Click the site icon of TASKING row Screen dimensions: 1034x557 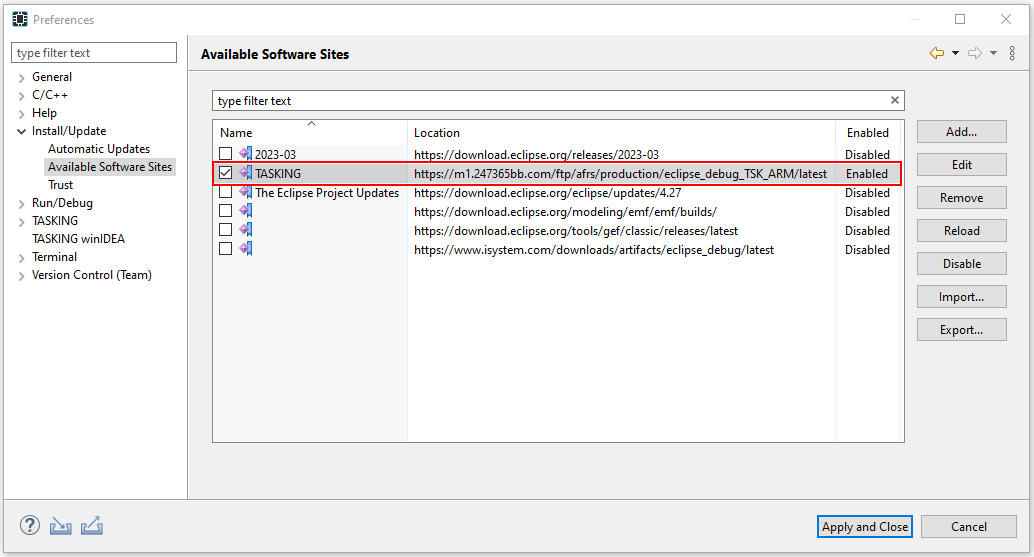[x=245, y=173]
